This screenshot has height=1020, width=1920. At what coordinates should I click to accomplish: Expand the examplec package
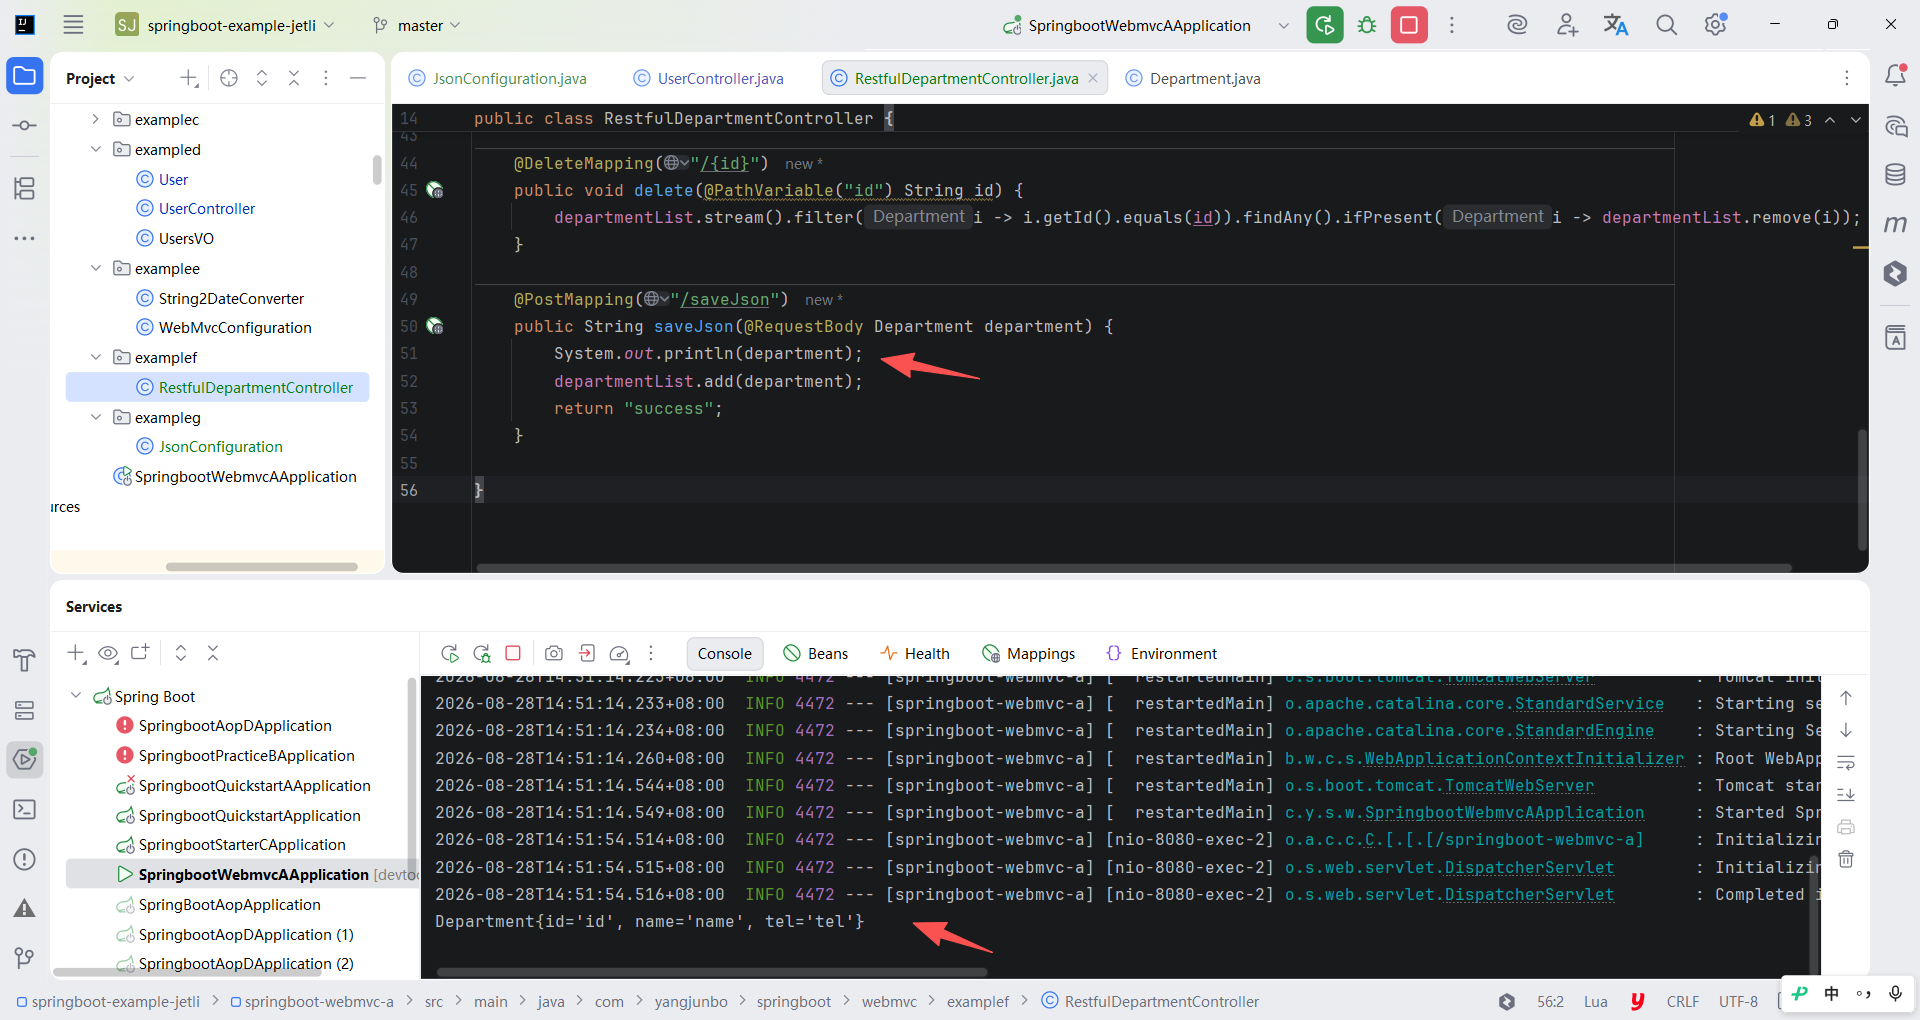click(95, 119)
